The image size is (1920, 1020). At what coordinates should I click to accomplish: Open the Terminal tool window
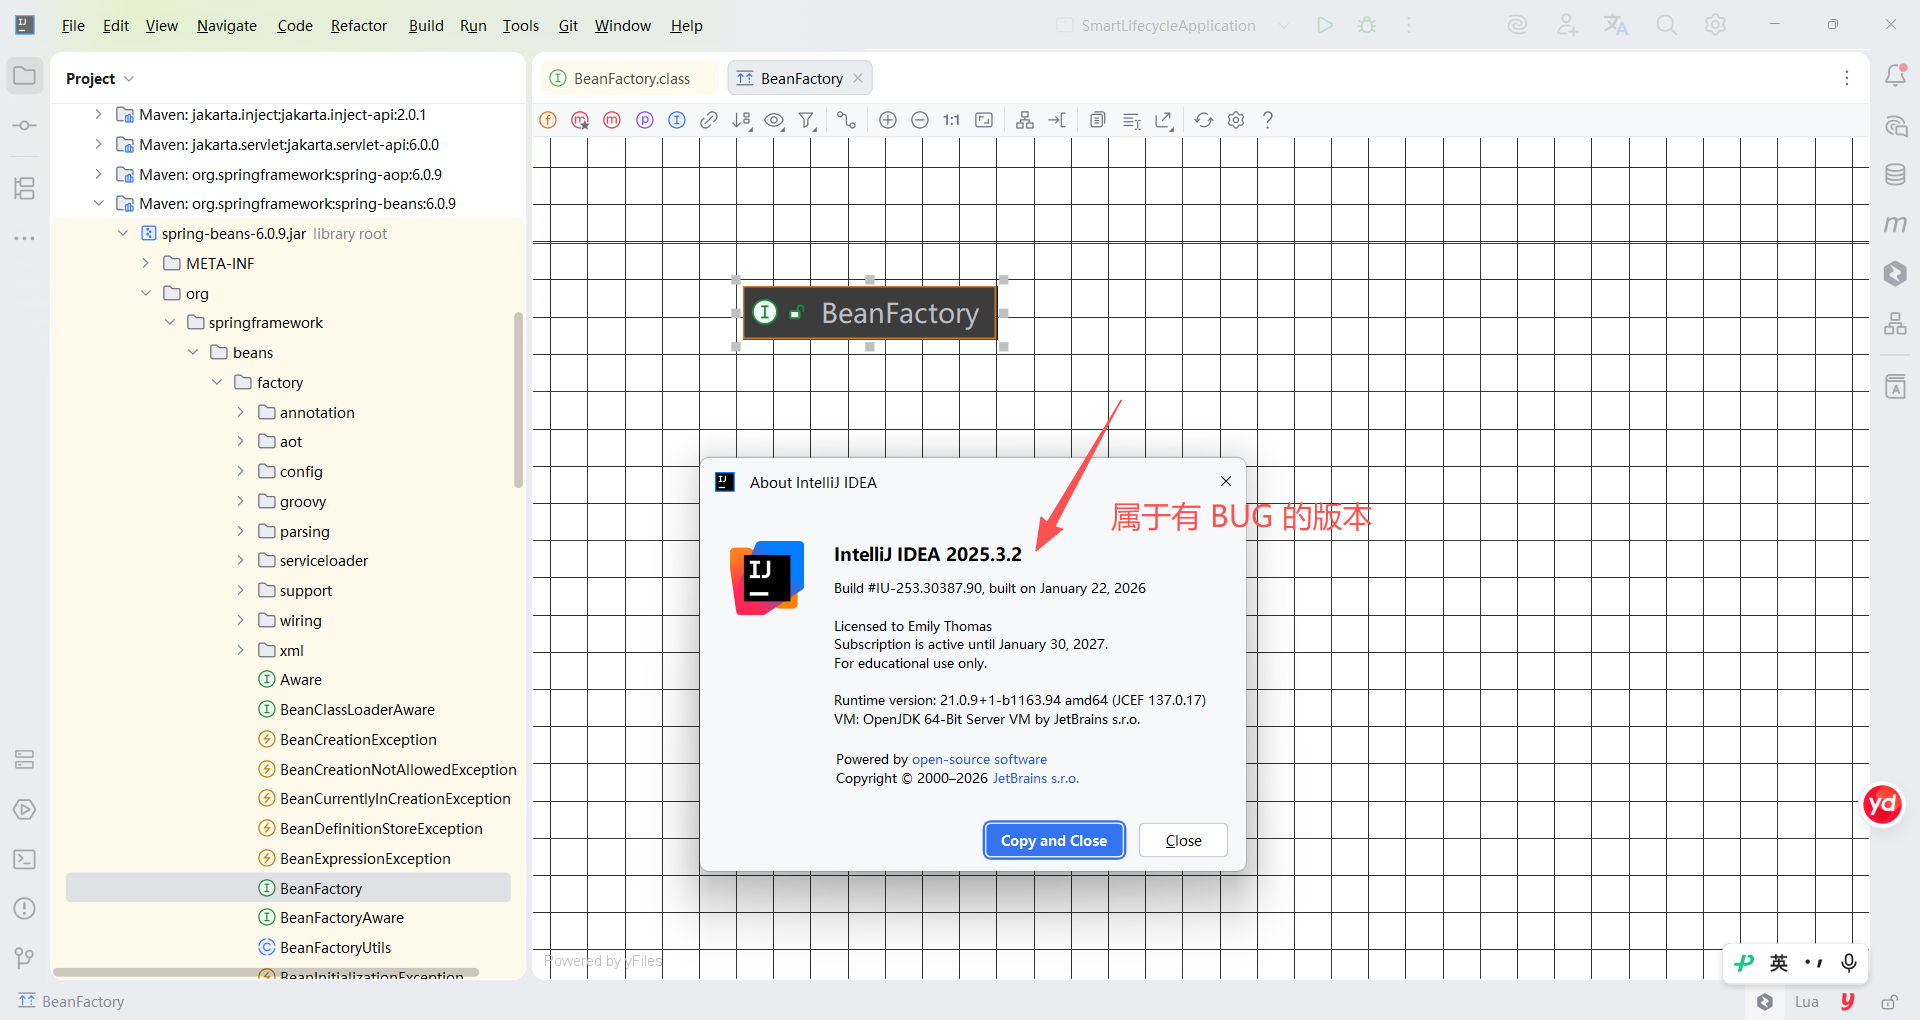(x=25, y=859)
